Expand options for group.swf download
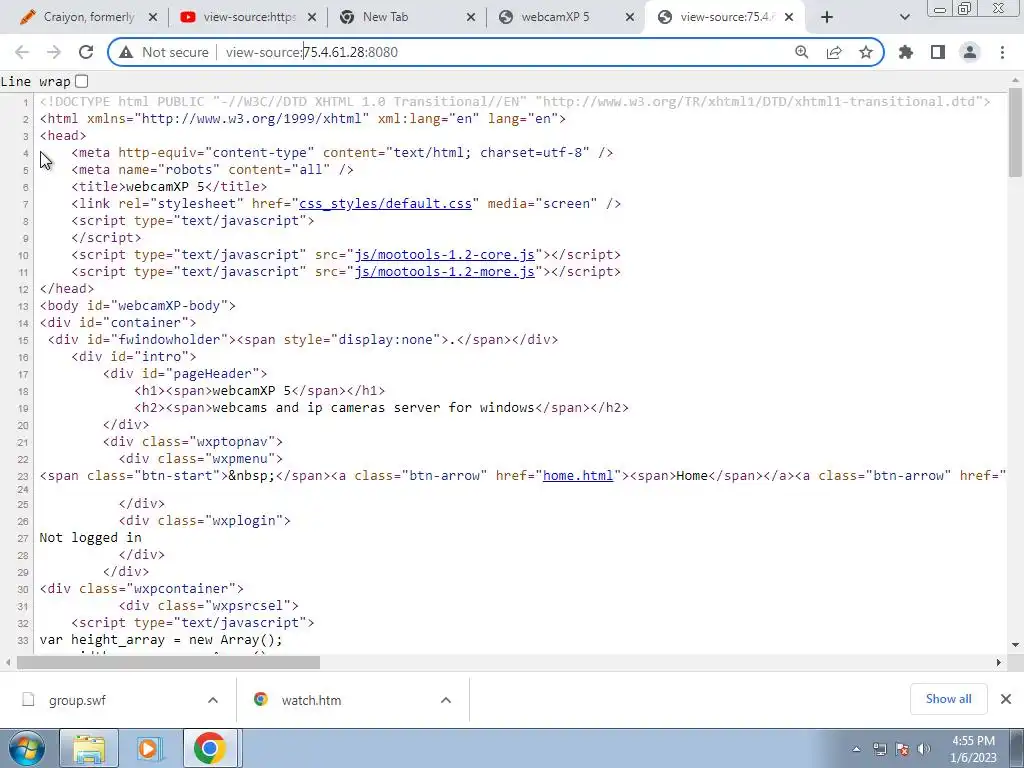This screenshot has height=768, width=1024. tap(213, 700)
